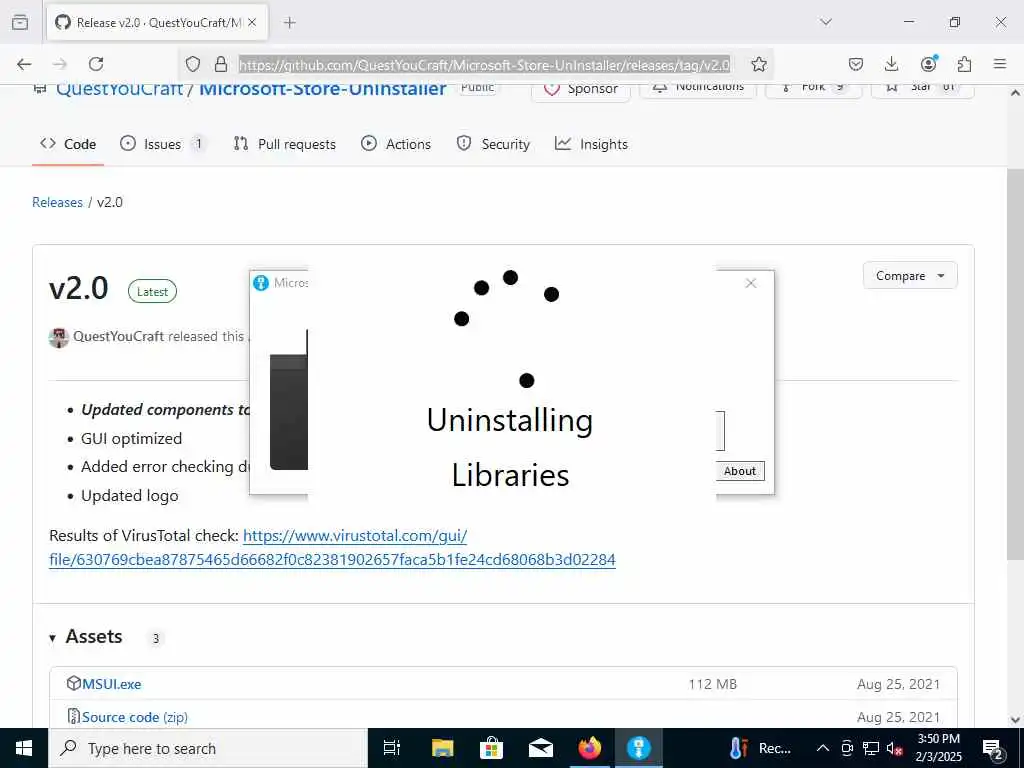Viewport: 1024px width, 768px height.
Task: Close the uninstaller dialog window
Action: [751, 283]
